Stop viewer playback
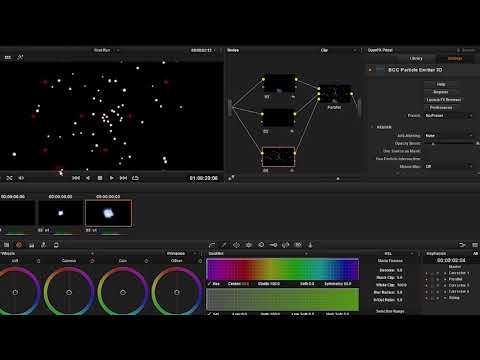 pyautogui.click(x=100, y=178)
